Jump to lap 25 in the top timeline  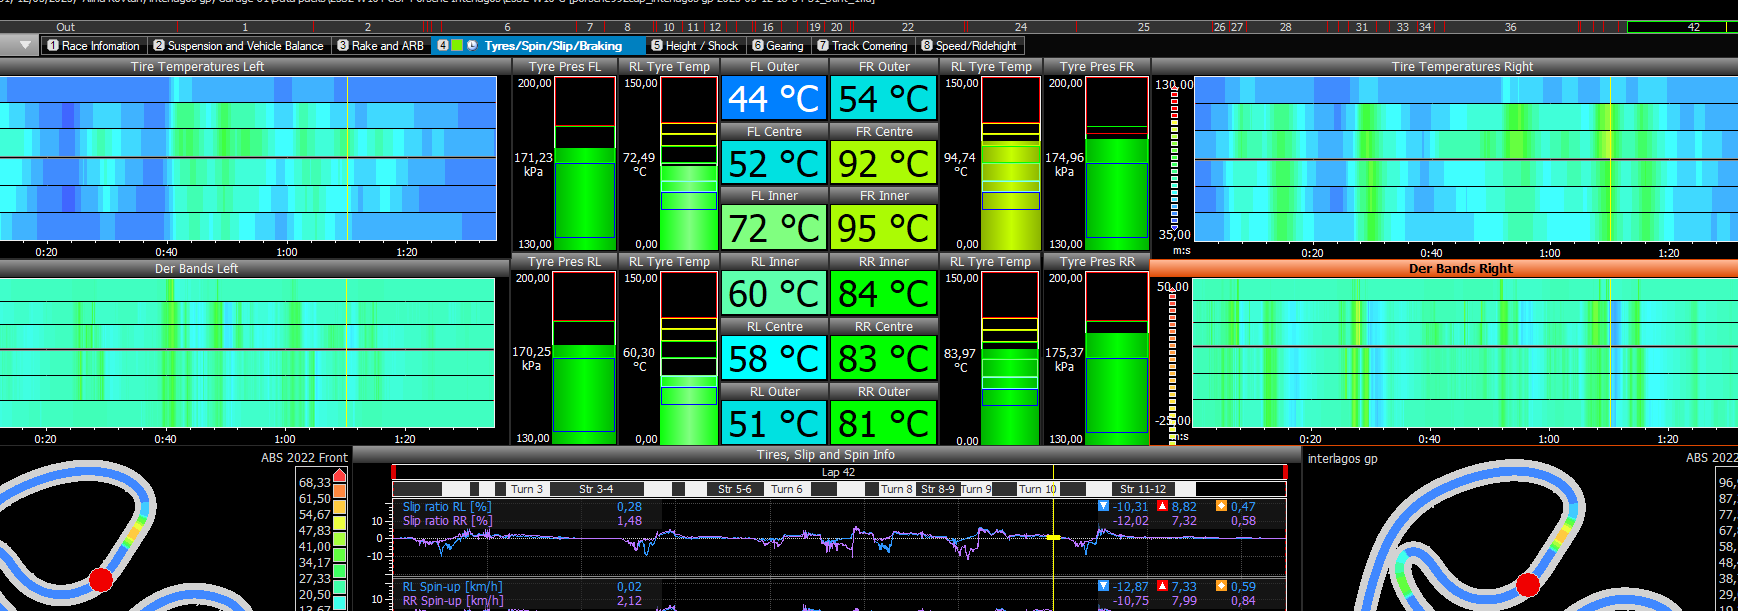click(1143, 27)
